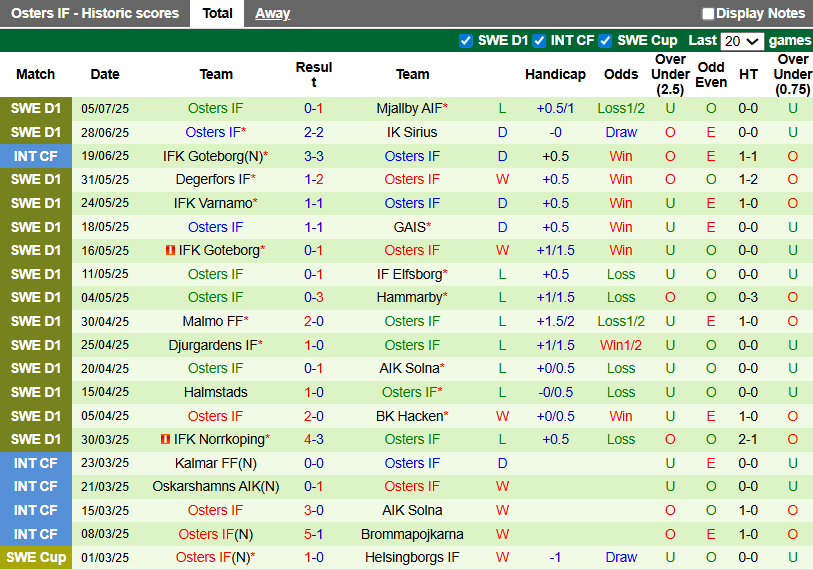The image size is (813, 570).
Task: Click +1.5/2 handicap in Malmo FF row
Action: pyautogui.click(x=555, y=322)
